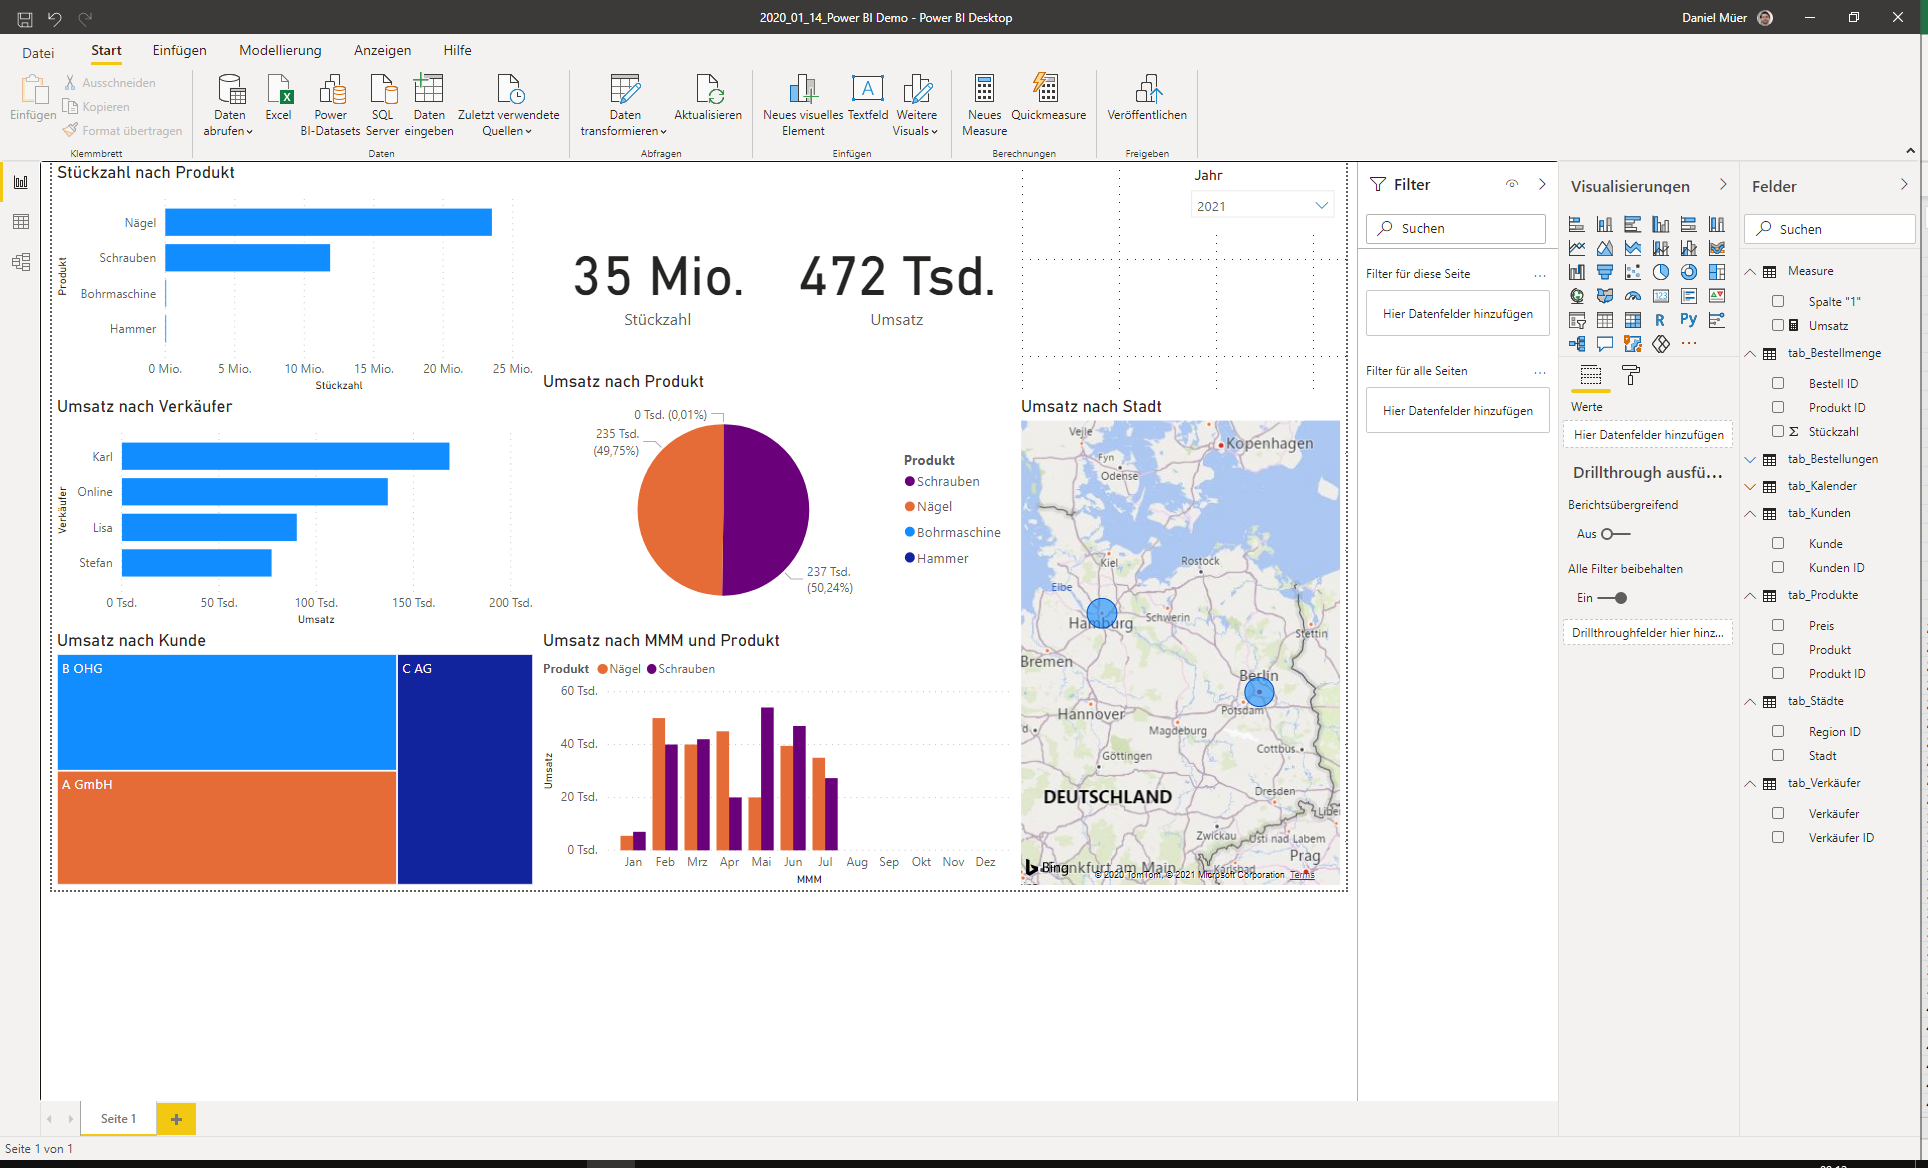
Task: Open the Model view icon
Action: click(x=21, y=262)
